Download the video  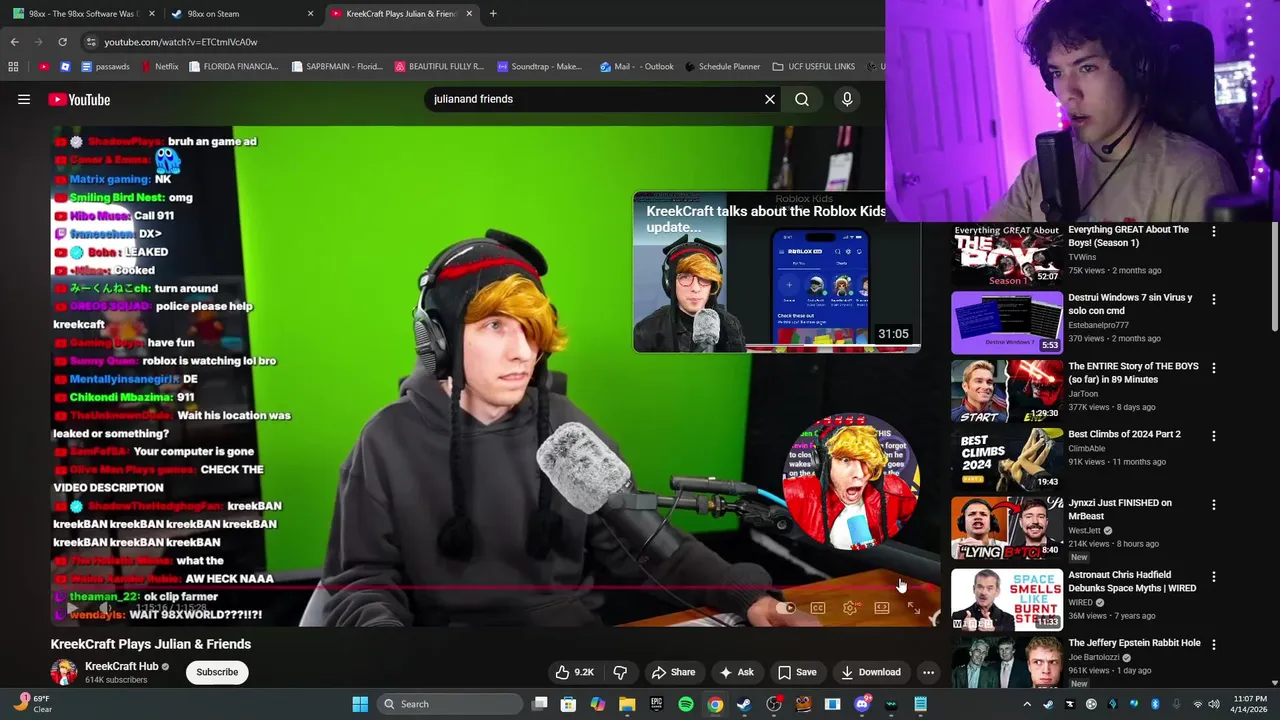pyautogui.click(x=870, y=672)
